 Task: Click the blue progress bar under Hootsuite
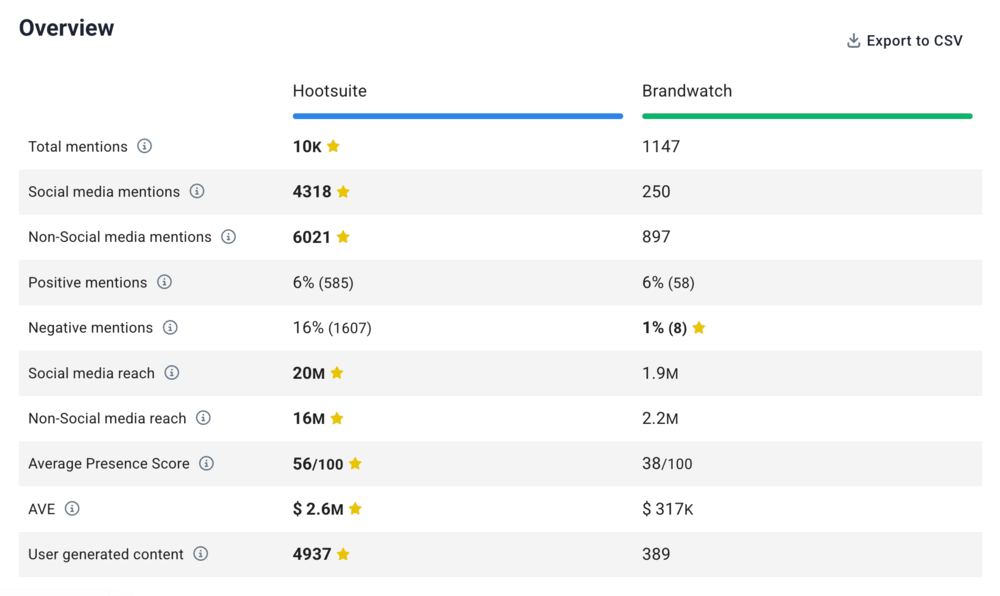457,116
